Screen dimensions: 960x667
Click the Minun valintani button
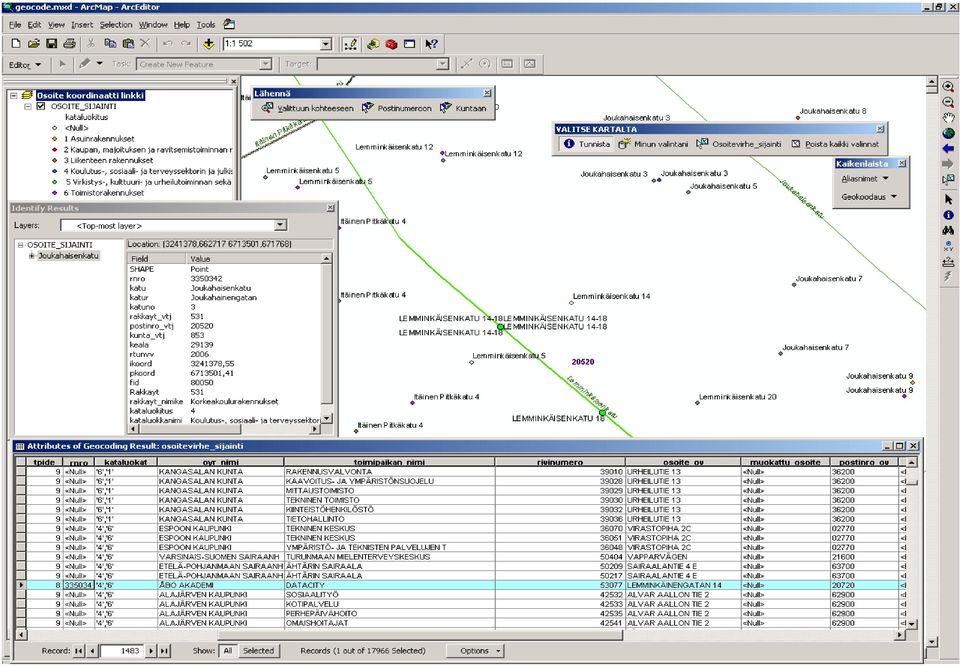[x=653, y=144]
